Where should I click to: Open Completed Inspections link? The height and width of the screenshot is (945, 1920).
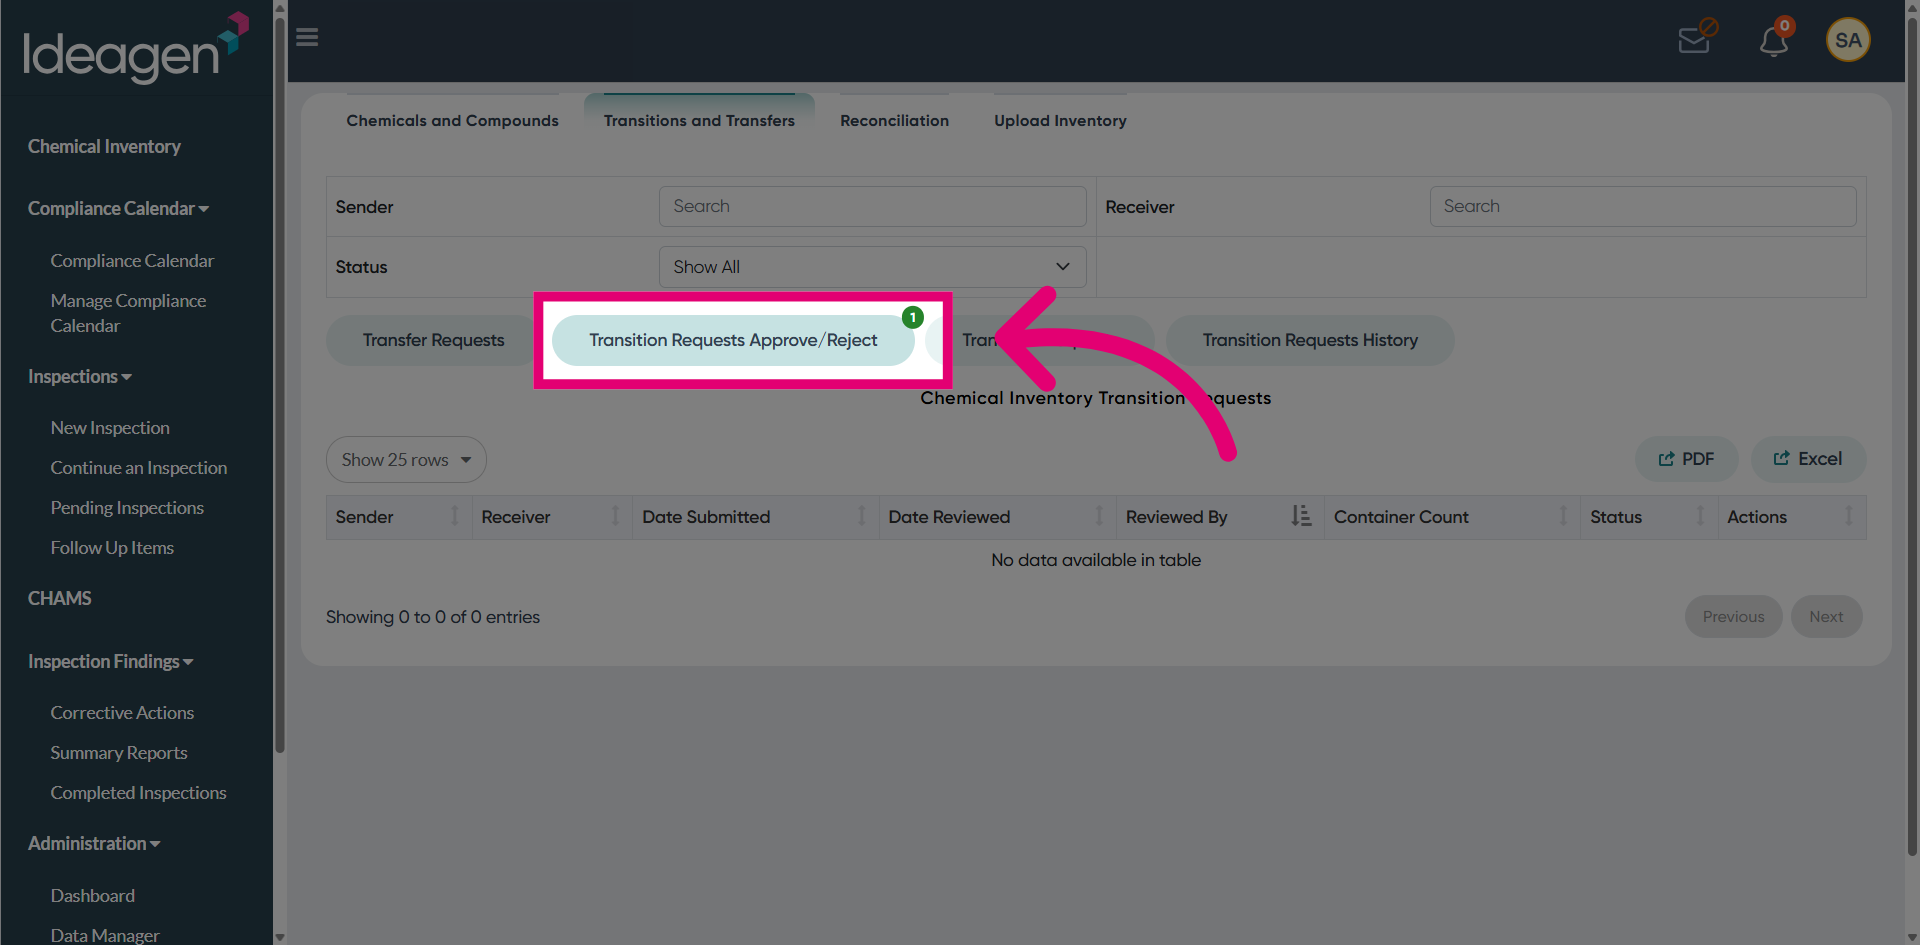point(138,792)
